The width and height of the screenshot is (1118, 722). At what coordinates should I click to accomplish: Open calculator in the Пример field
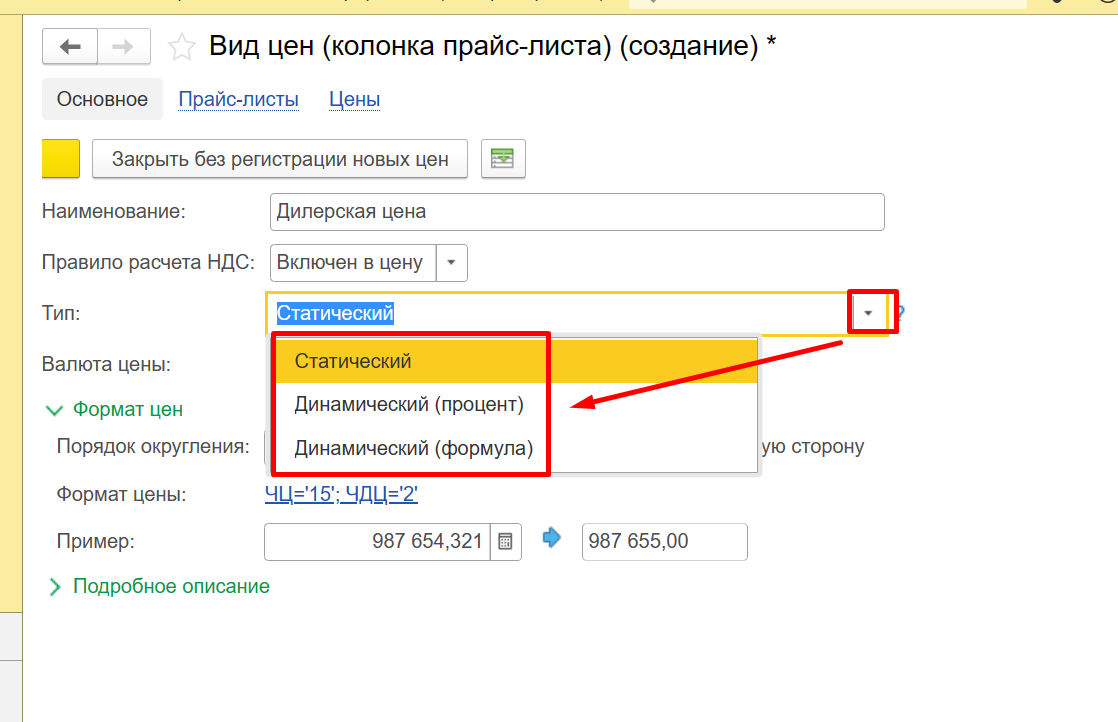click(x=505, y=541)
